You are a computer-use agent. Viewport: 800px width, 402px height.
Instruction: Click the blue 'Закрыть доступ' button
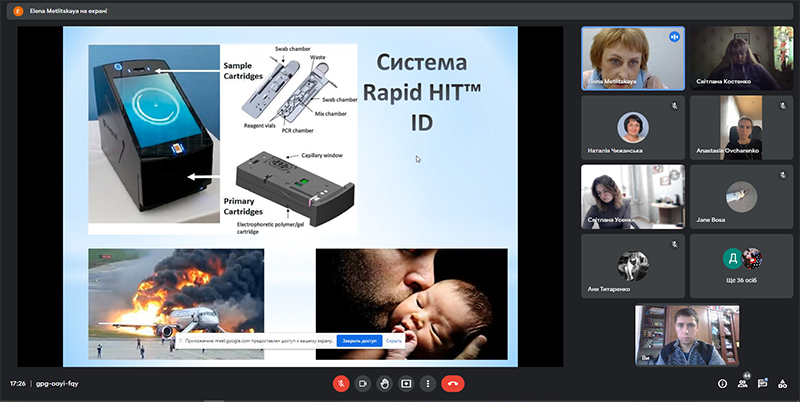(x=359, y=341)
